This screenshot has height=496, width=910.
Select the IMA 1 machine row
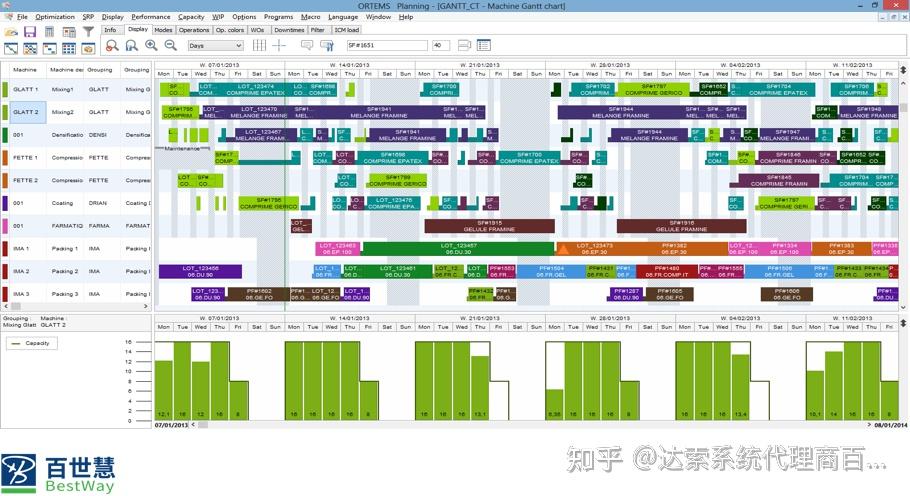[x=77, y=248]
